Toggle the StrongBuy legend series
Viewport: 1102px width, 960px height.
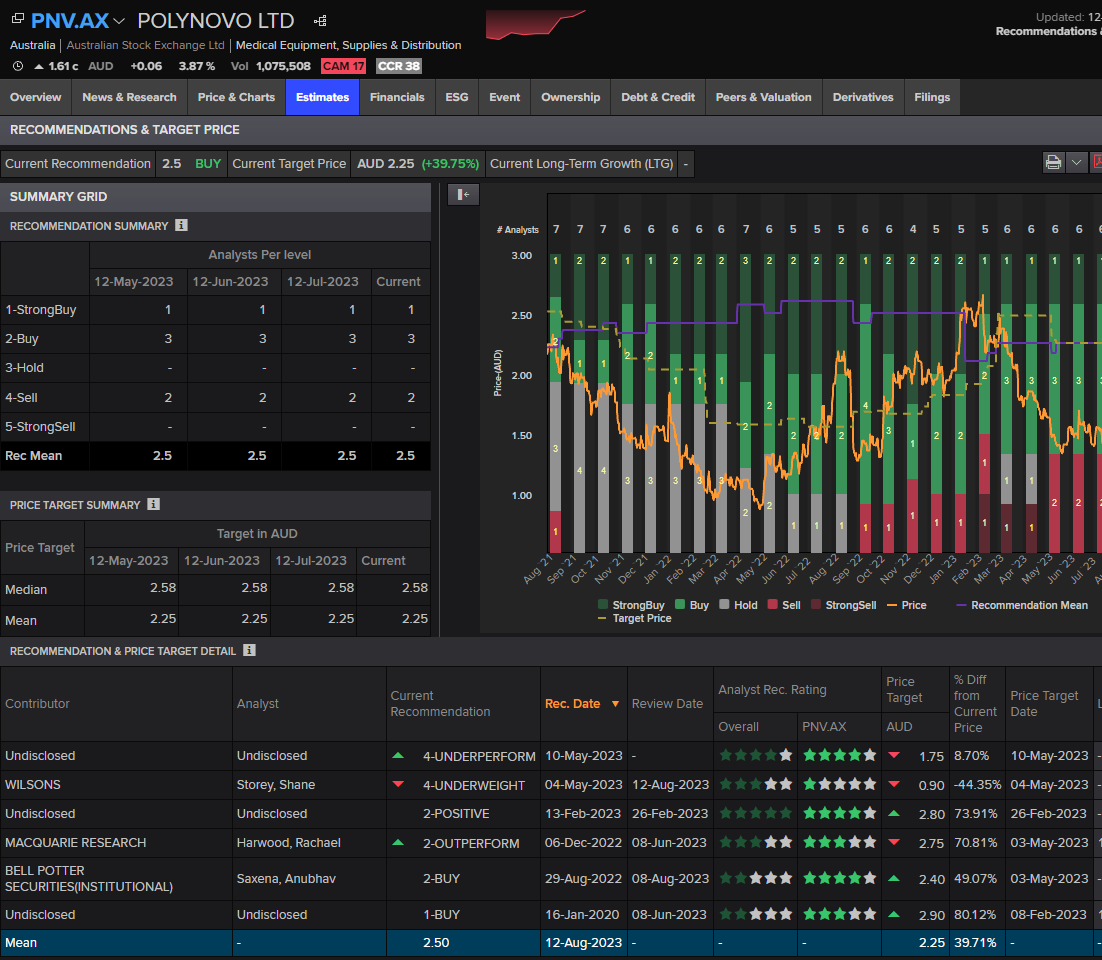pos(630,605)
